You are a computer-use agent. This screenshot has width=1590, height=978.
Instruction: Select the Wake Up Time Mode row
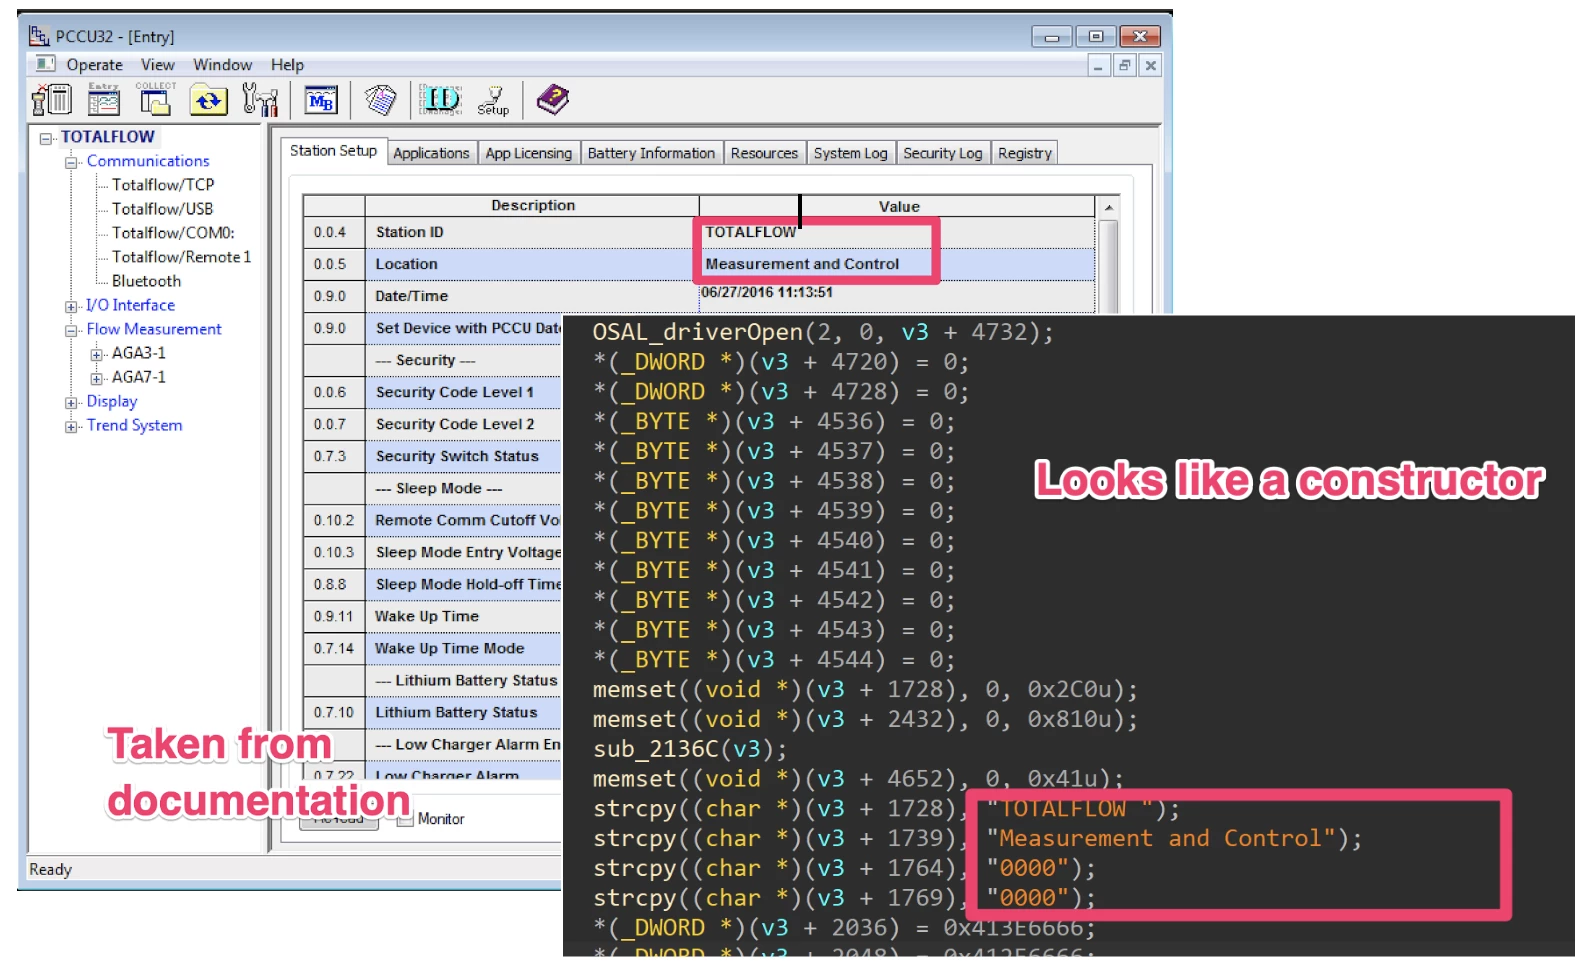click(433, 649)
